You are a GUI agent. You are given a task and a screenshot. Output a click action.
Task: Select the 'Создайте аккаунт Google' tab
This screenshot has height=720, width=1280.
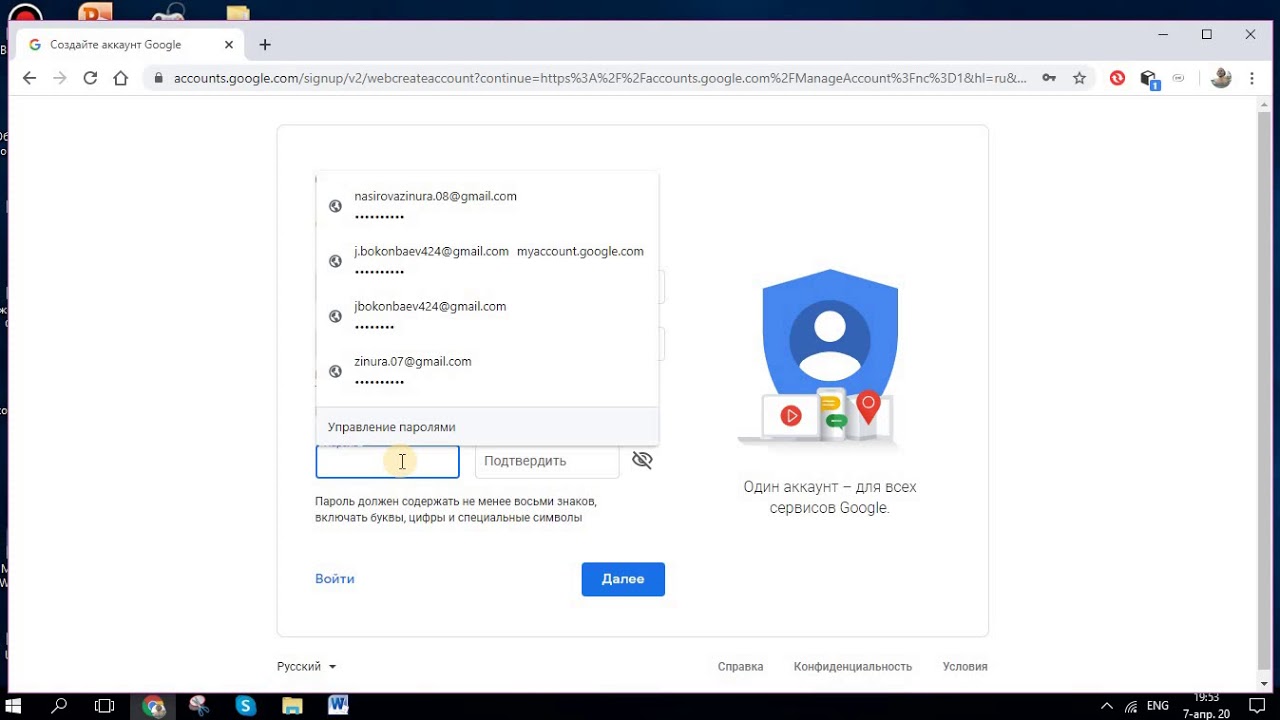(130, 45)
